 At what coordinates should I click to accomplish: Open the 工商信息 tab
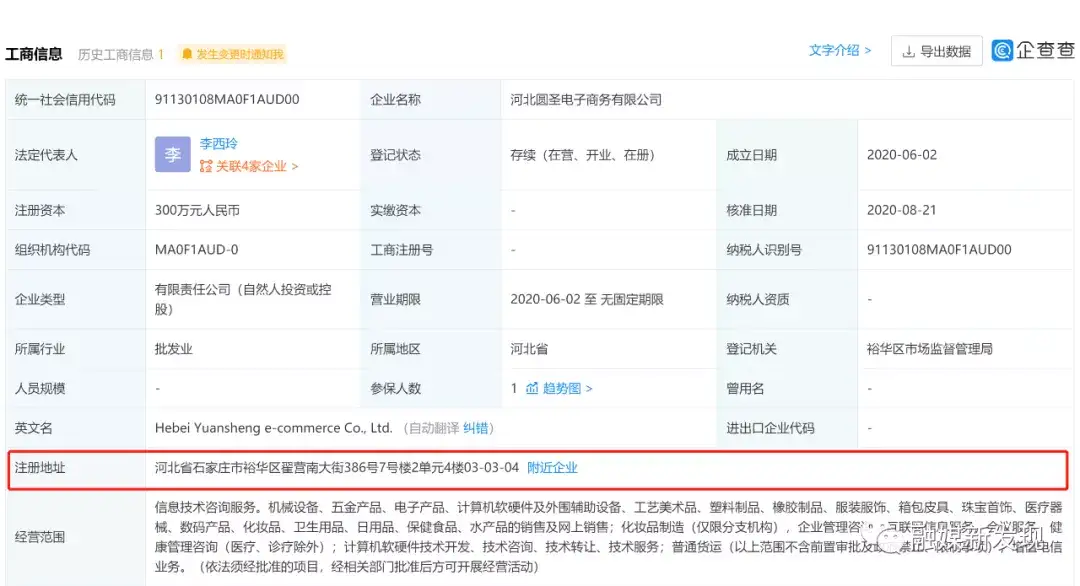coord(34,54)
